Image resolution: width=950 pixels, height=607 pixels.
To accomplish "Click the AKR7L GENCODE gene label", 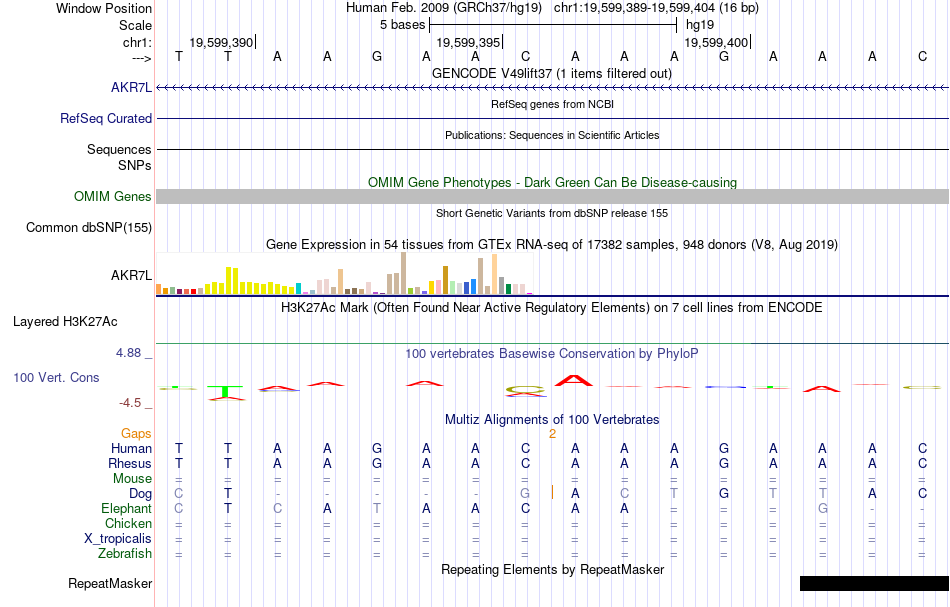I will tap(131, 87).
